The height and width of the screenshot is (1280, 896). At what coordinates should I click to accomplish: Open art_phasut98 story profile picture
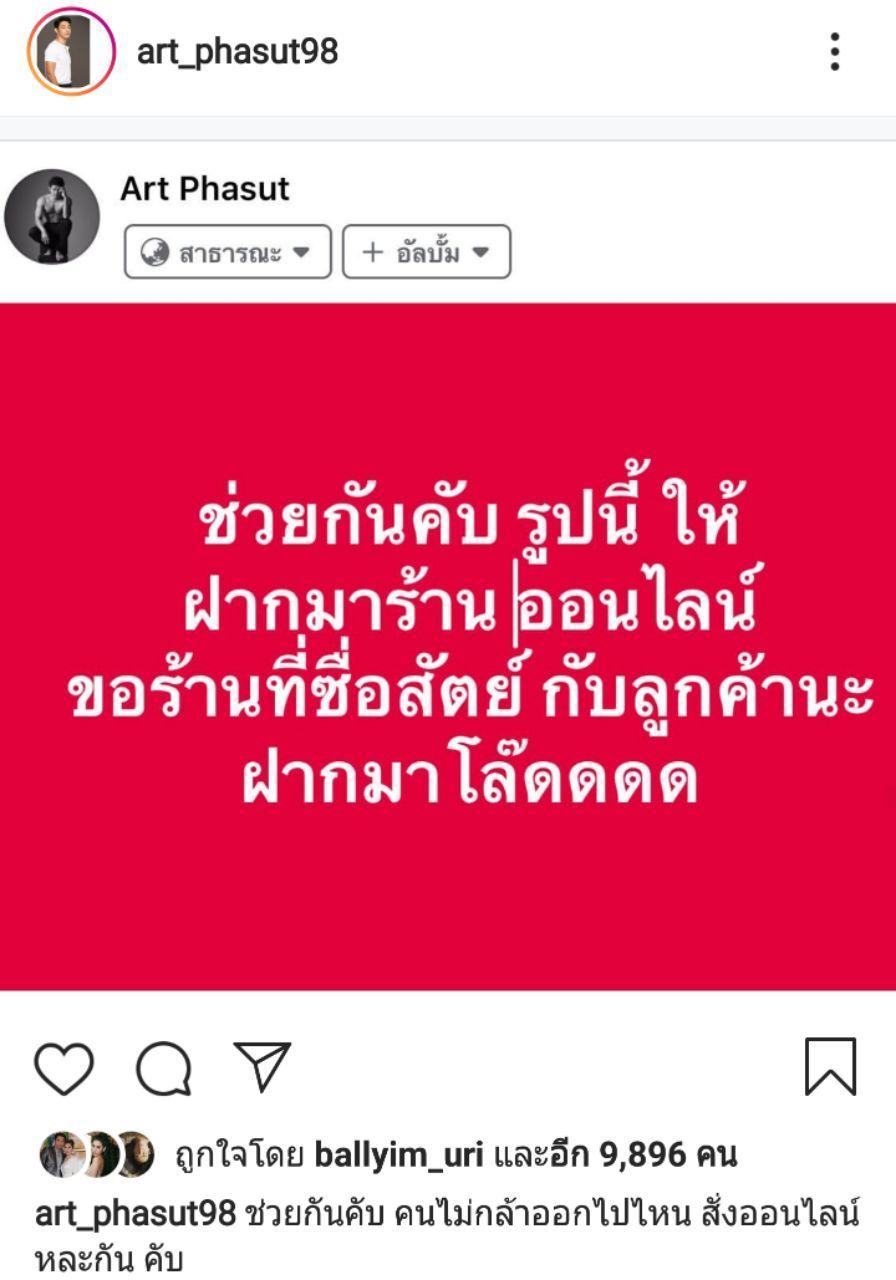click(x=71, y=51)
